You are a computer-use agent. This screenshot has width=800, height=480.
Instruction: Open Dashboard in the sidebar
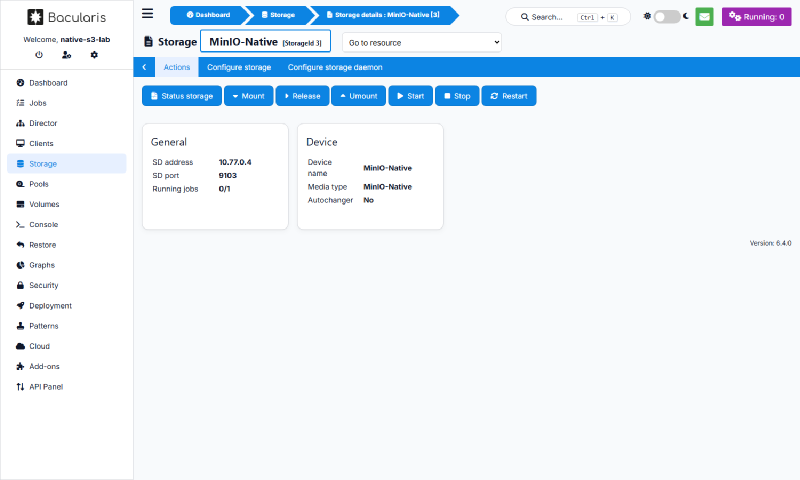click(66, 83)
